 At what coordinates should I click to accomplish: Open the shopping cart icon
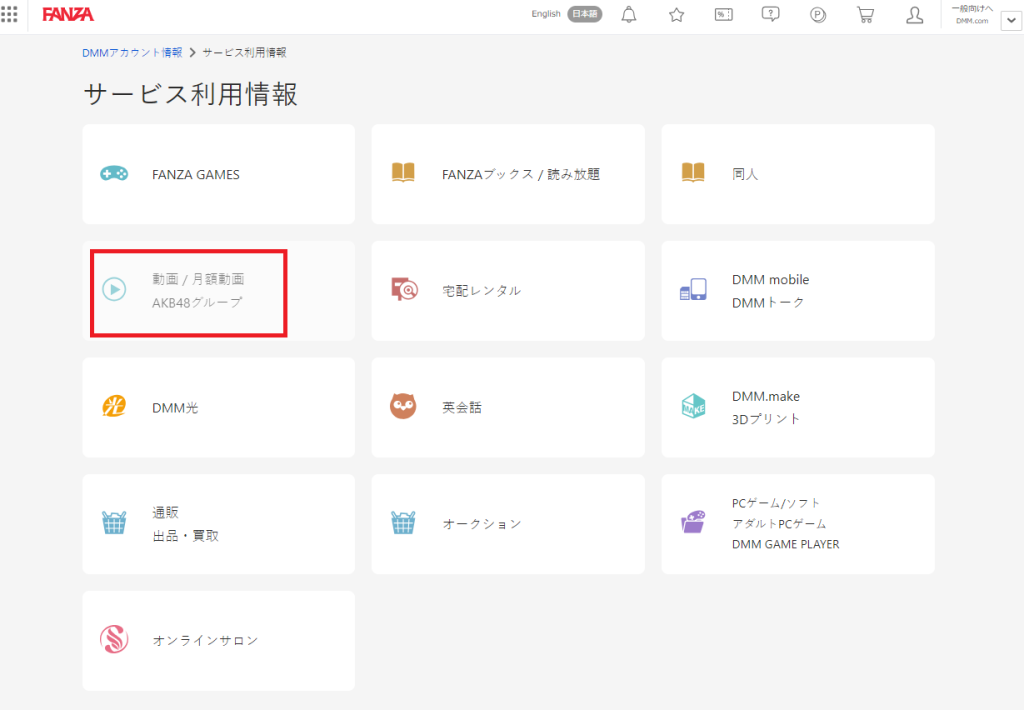pos(865,15)
